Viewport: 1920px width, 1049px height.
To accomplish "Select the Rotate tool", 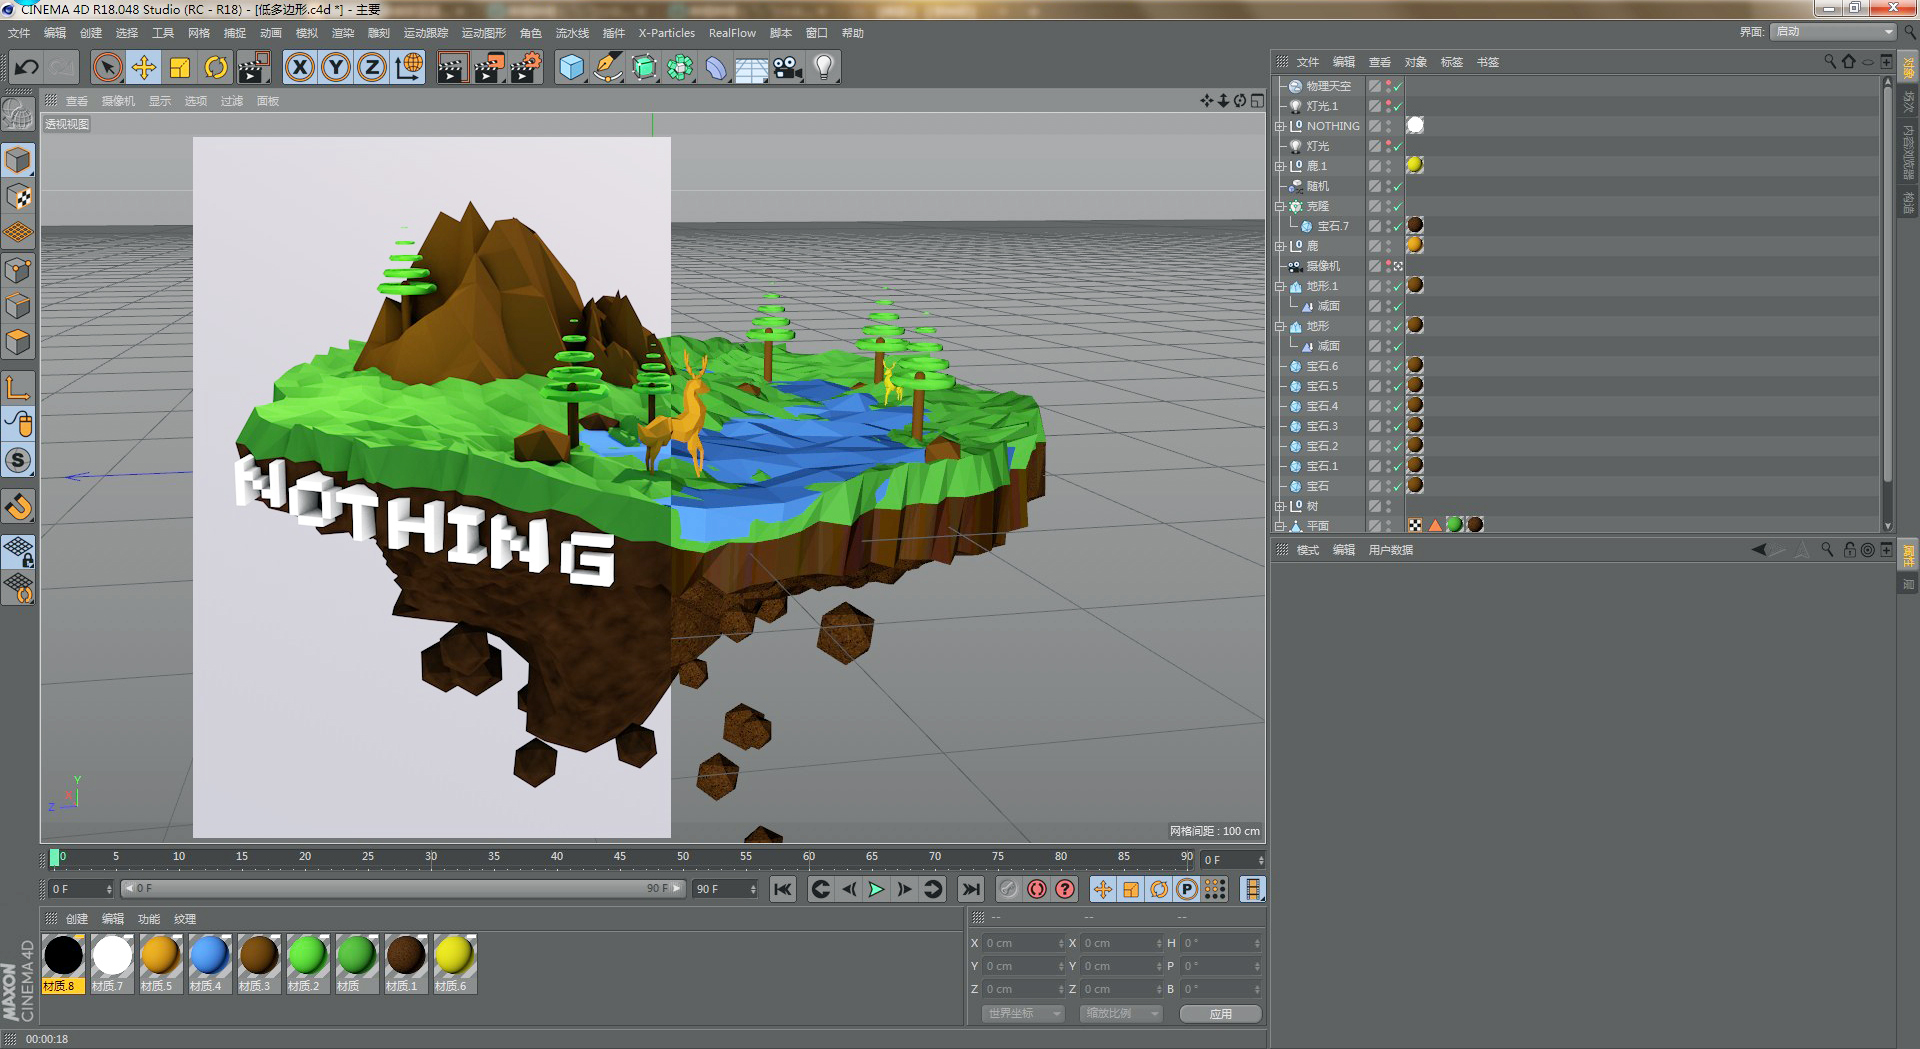I will click(216, 68).
